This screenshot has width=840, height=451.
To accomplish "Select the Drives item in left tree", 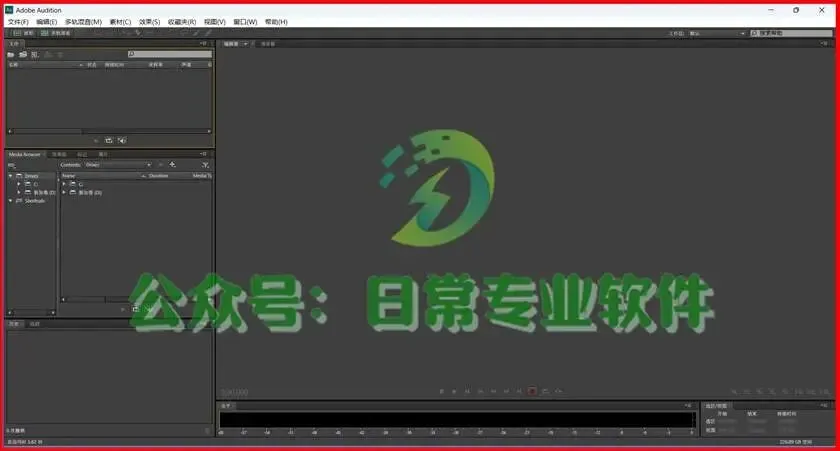I will [32, 176].
